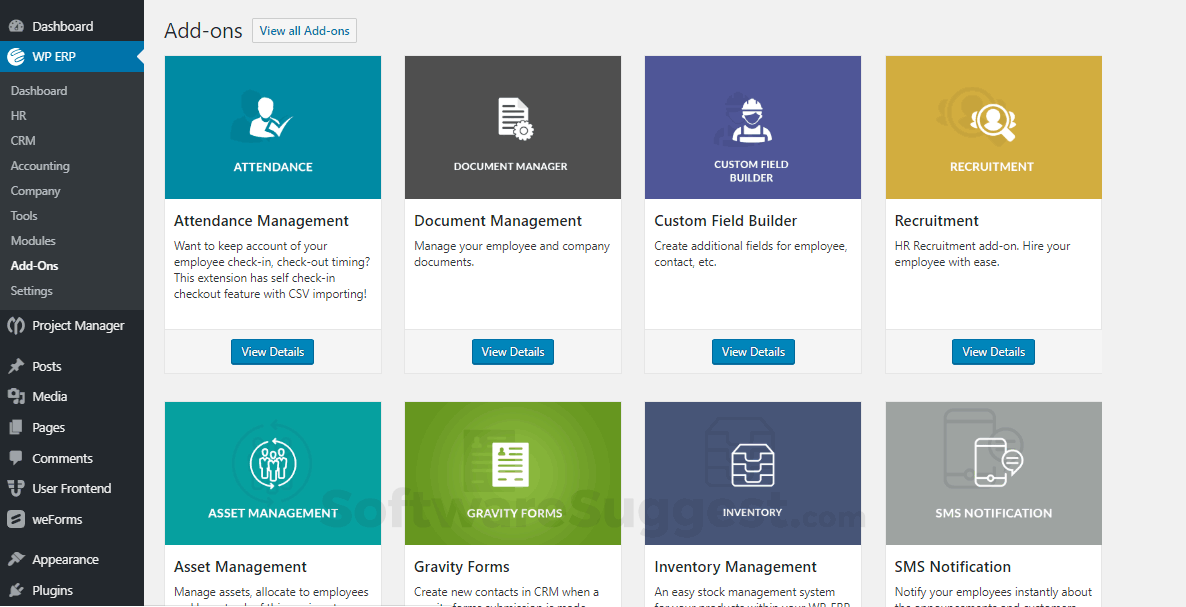Click the Custom Field Builder worker icon

[752, 120]
